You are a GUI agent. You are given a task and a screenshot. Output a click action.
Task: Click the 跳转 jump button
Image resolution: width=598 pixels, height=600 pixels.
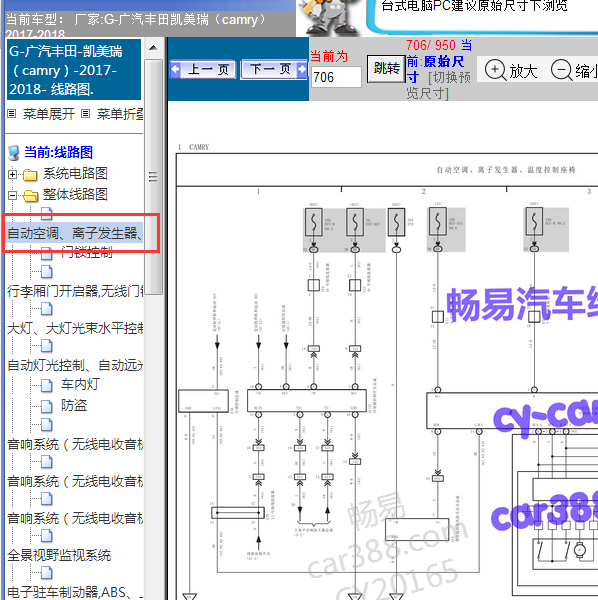pyautogui.click(x=386, y=69)
